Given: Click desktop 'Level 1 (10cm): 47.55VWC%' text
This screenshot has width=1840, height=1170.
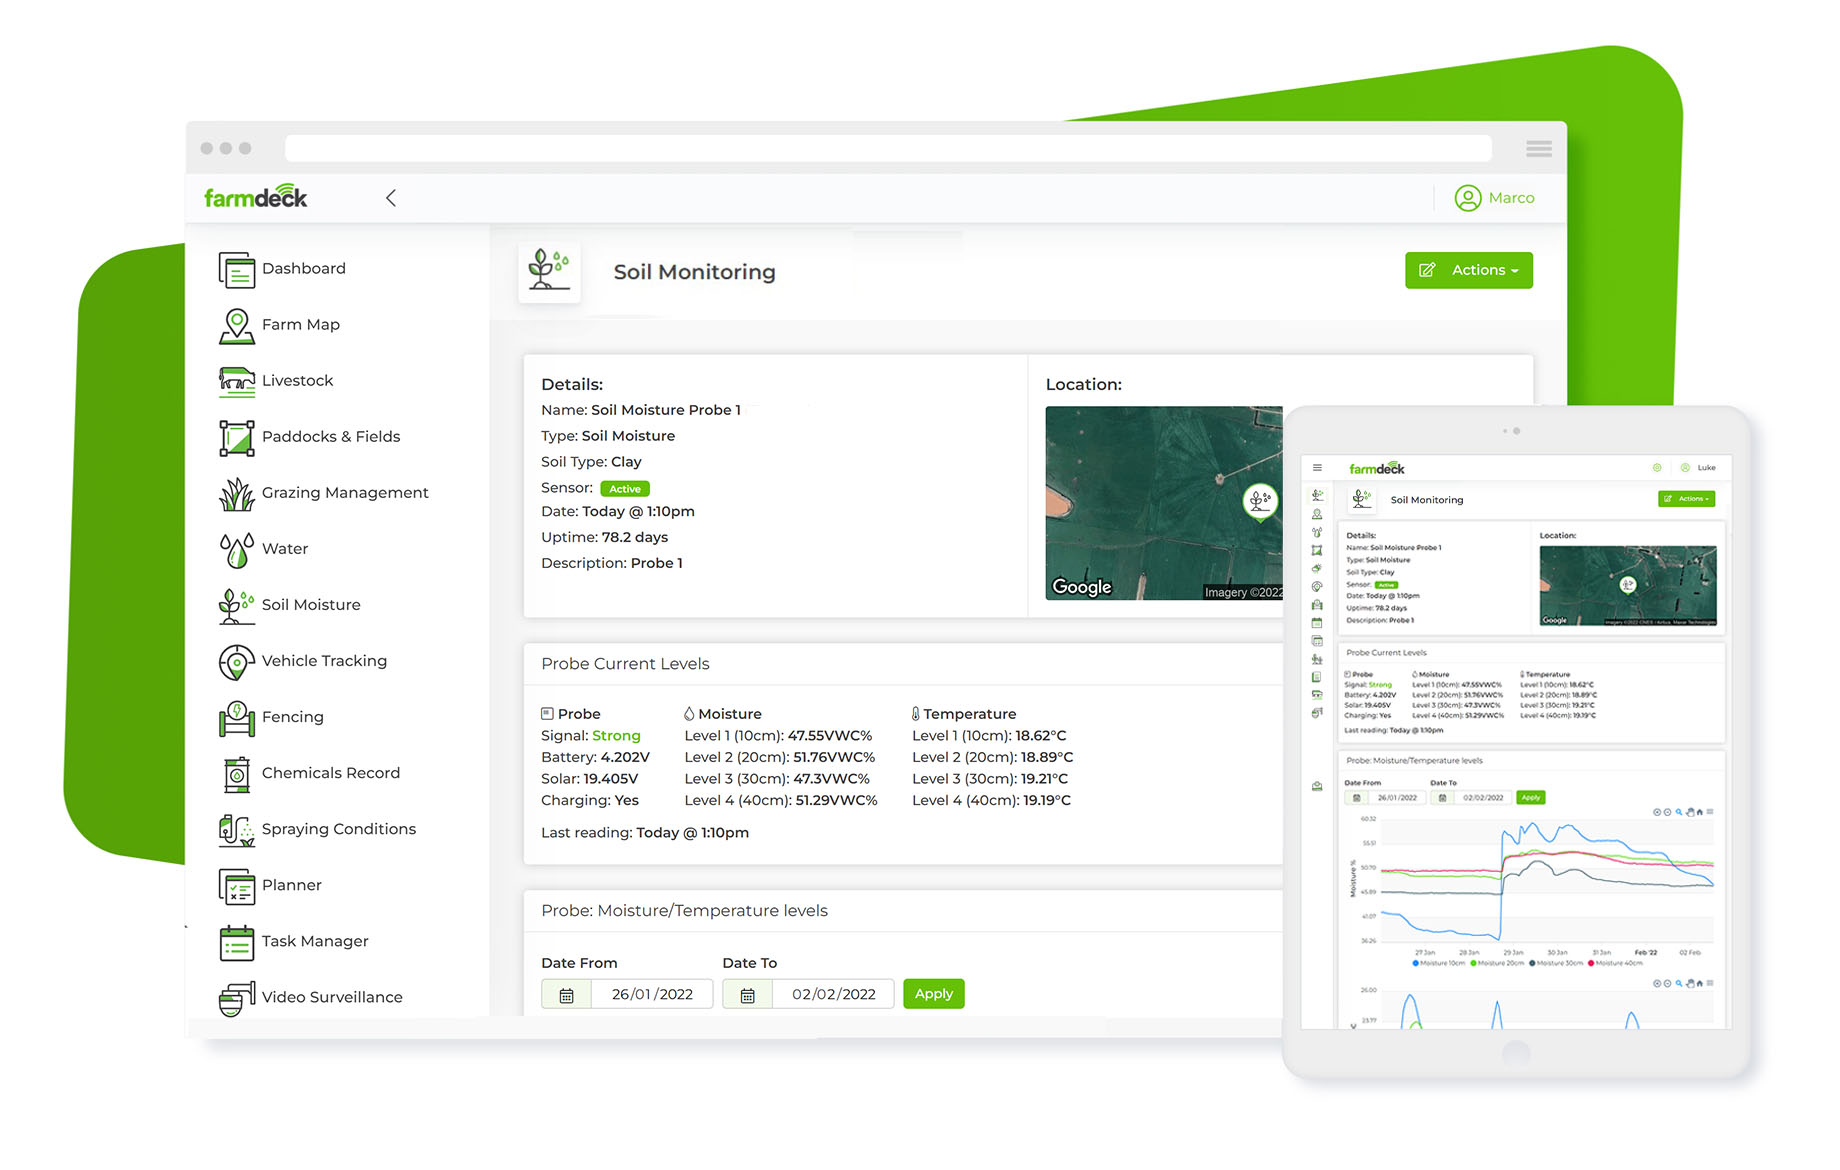Looking at the screenshot, I should click(x=778, y=736).
